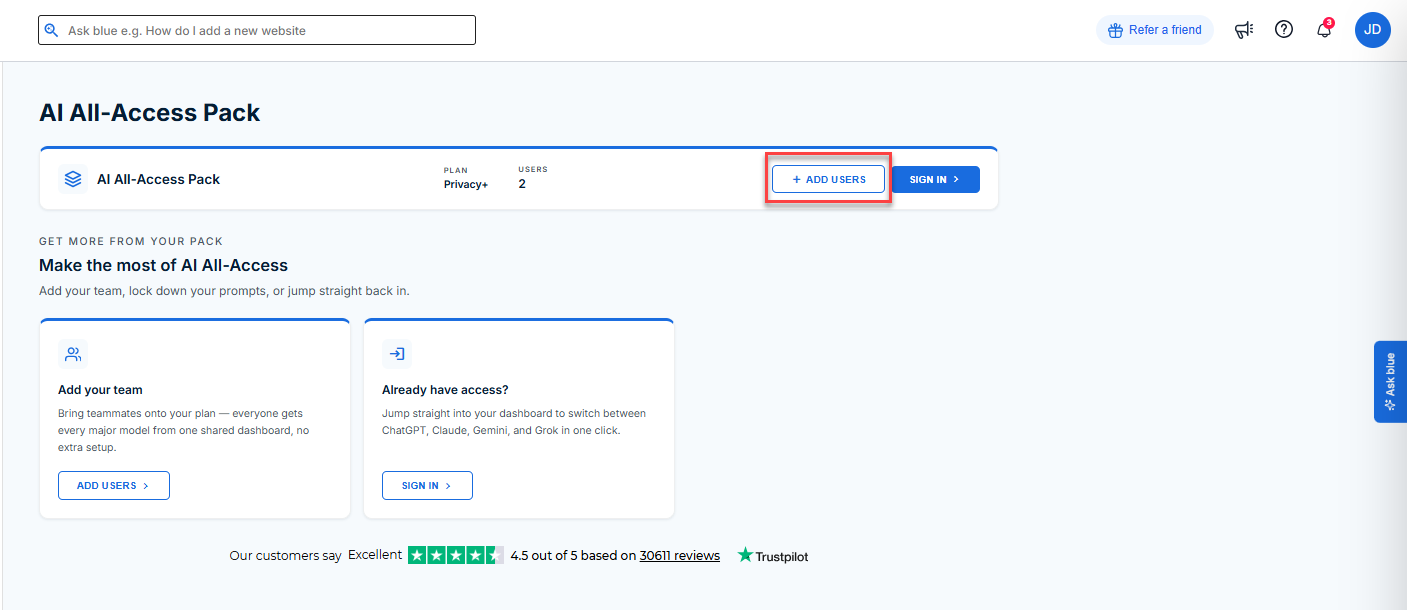Click the blue SIGN IN button
1407x610 pixels.
tap(935, 179)
